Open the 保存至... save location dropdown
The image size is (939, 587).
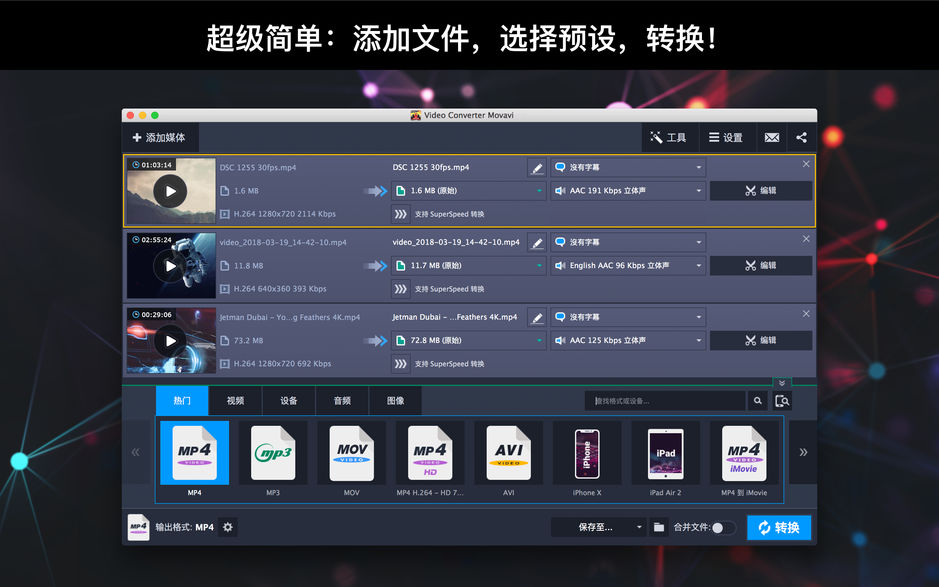pos(597,527)
